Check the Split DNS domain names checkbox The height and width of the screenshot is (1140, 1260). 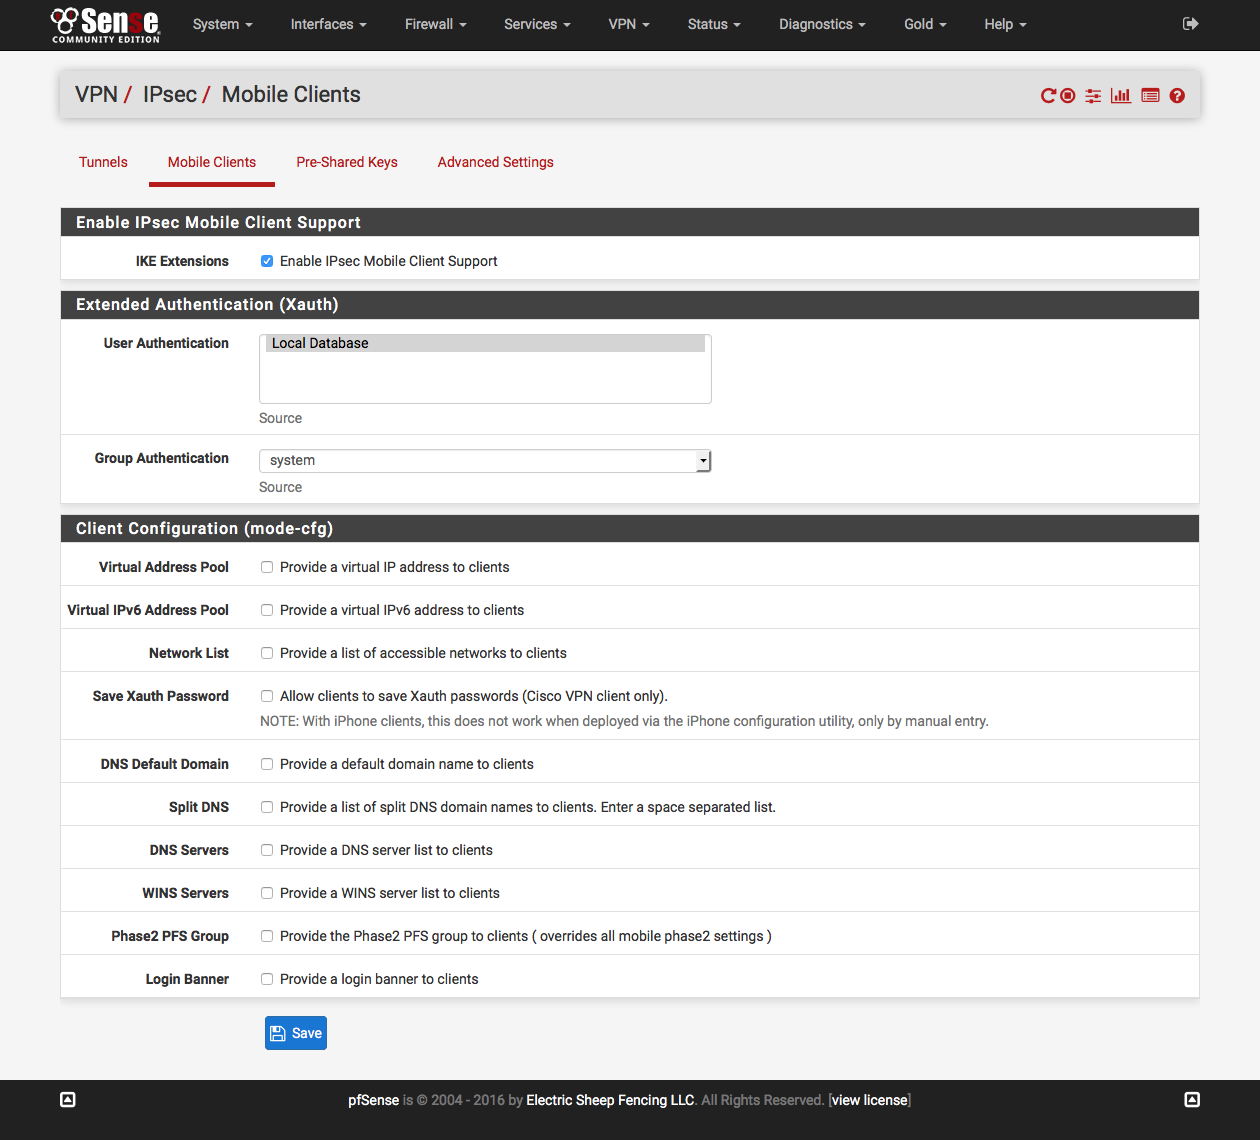point(267,807)
